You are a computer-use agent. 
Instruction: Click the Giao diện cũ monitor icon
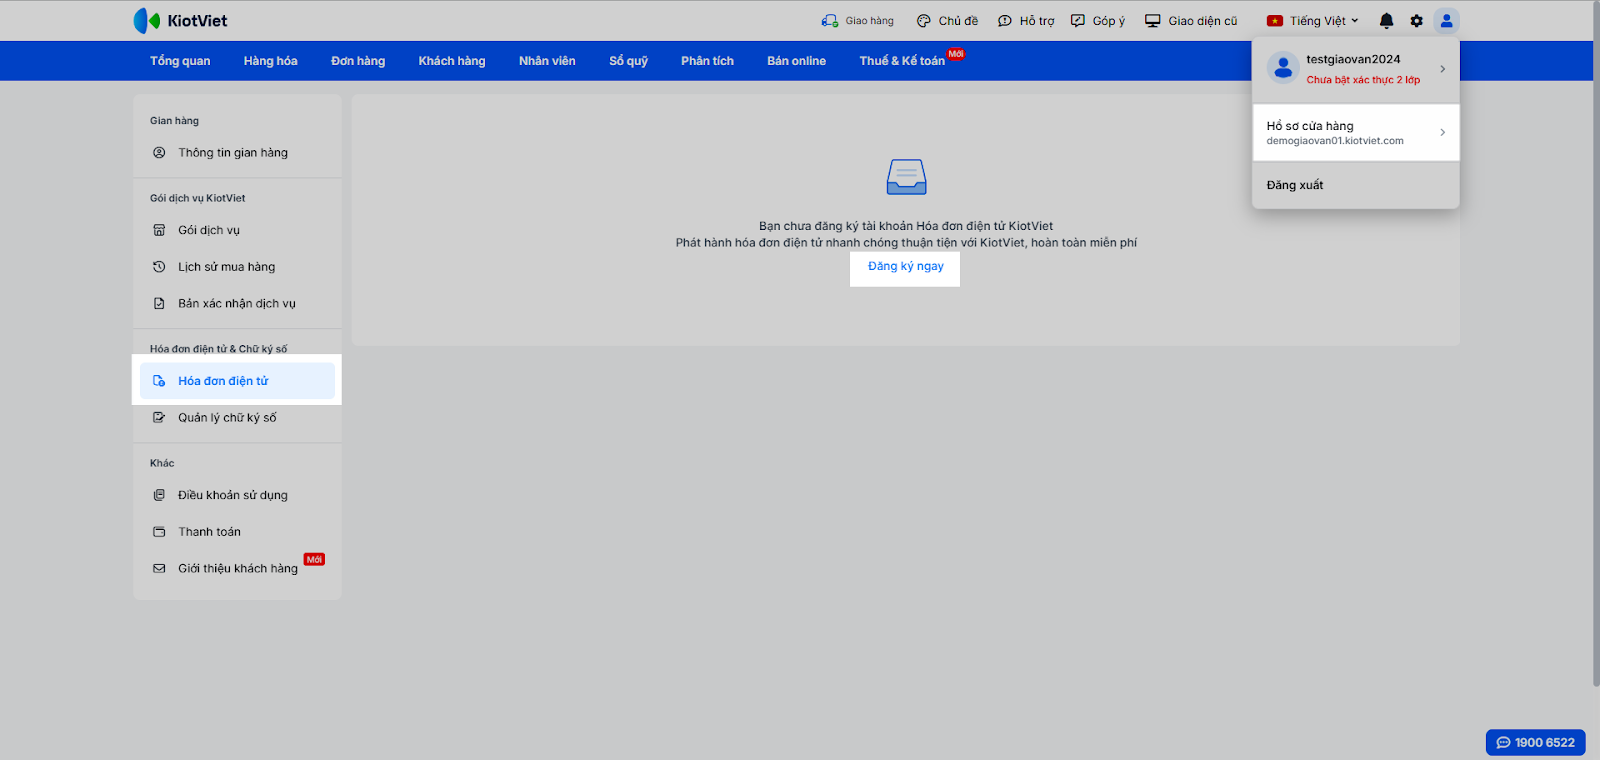click(1153, 21)
